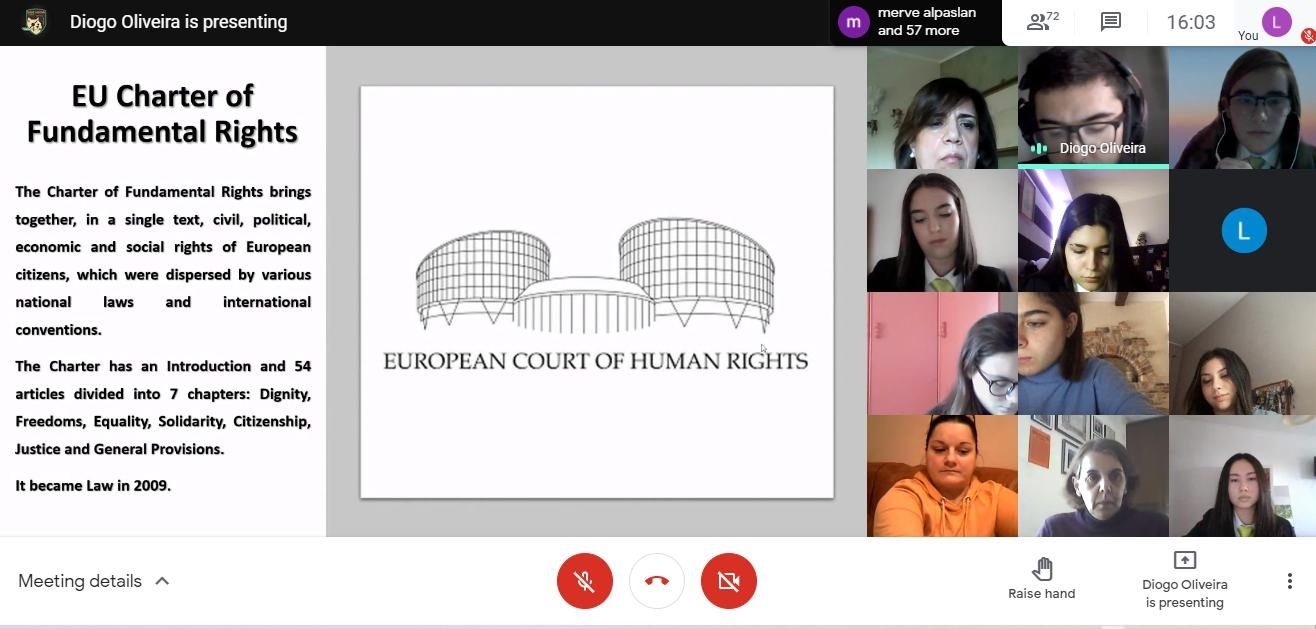Viewport: 1316px width, 629px height.
Task: Select the video tile with the pink cabinet
Action: [942, 353]
